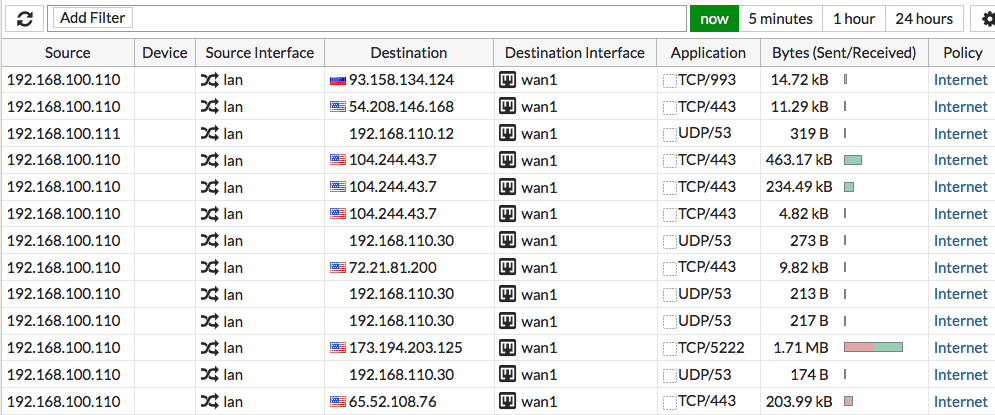
Task: Click the Policy column header
Action: (x=962, y=53)
